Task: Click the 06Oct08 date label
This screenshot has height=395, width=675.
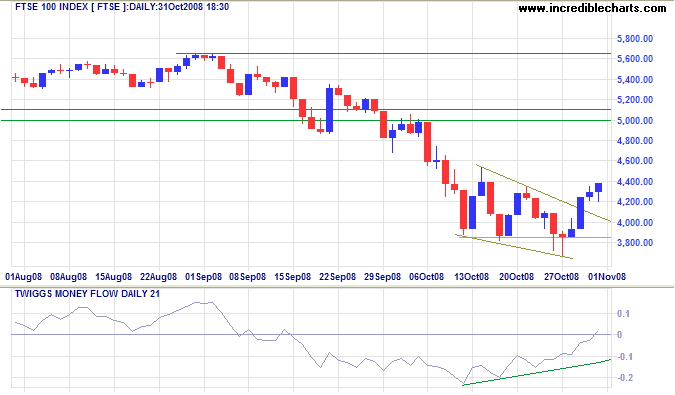Action: click(426, 277)
